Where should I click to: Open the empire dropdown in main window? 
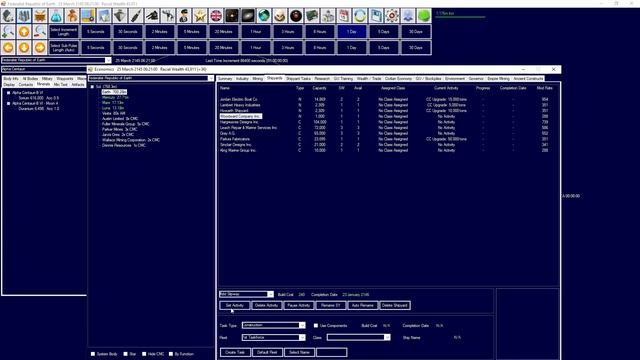click(x=108, y=60)
